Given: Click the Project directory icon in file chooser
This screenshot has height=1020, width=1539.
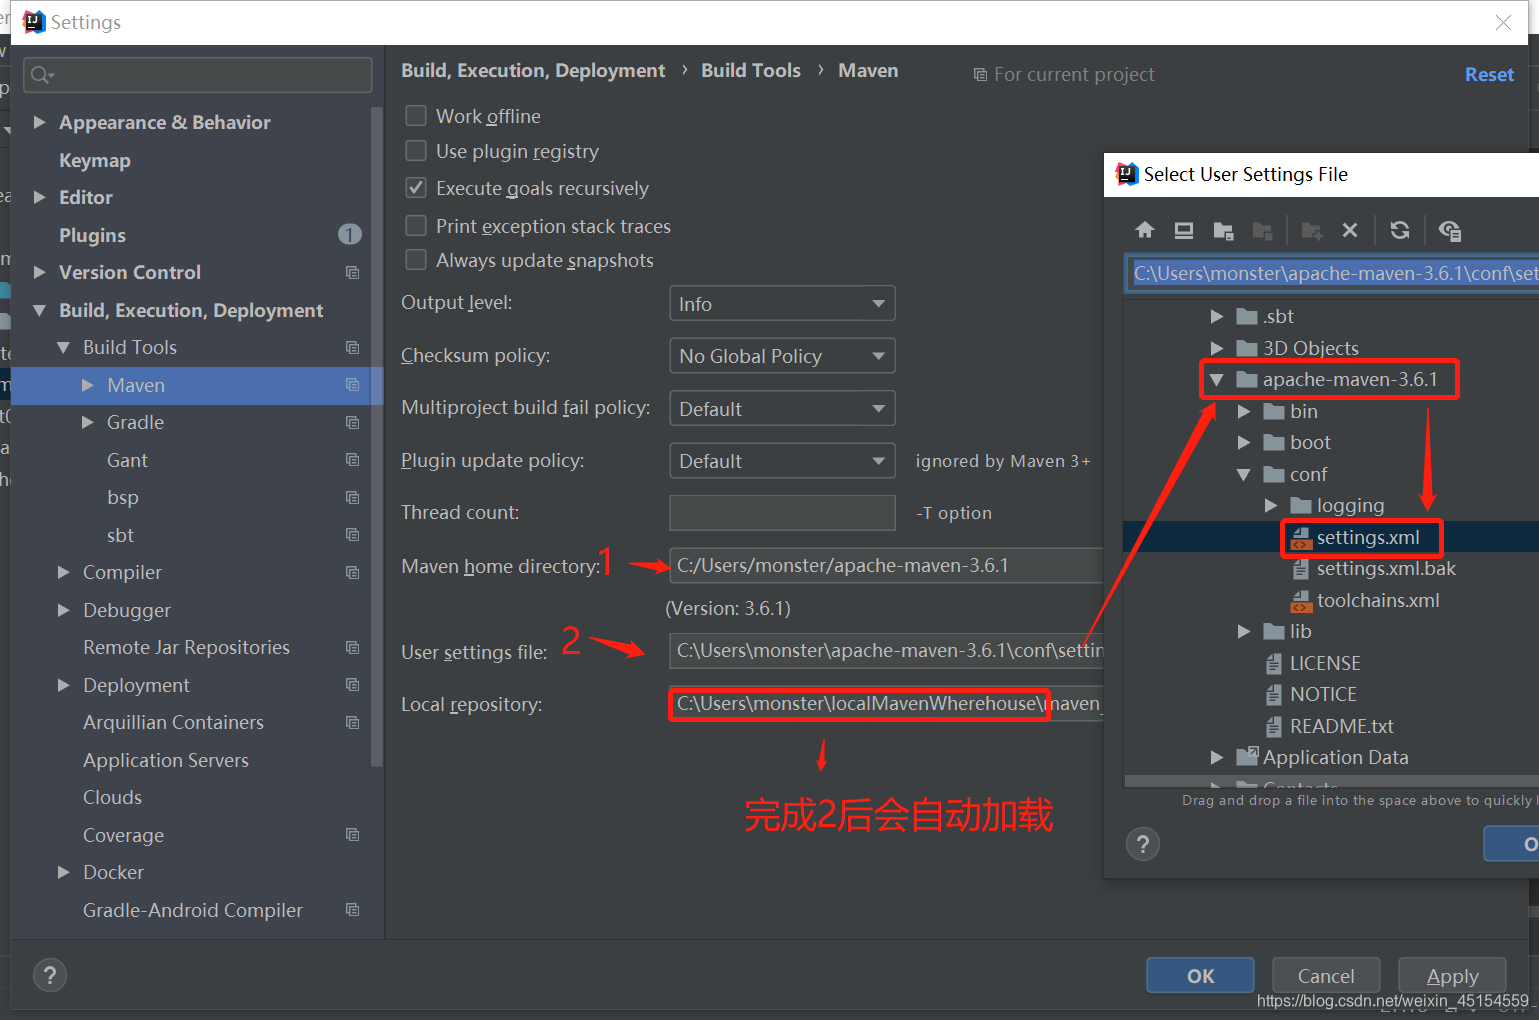Looking at the screenshot, I should 1223,231.
